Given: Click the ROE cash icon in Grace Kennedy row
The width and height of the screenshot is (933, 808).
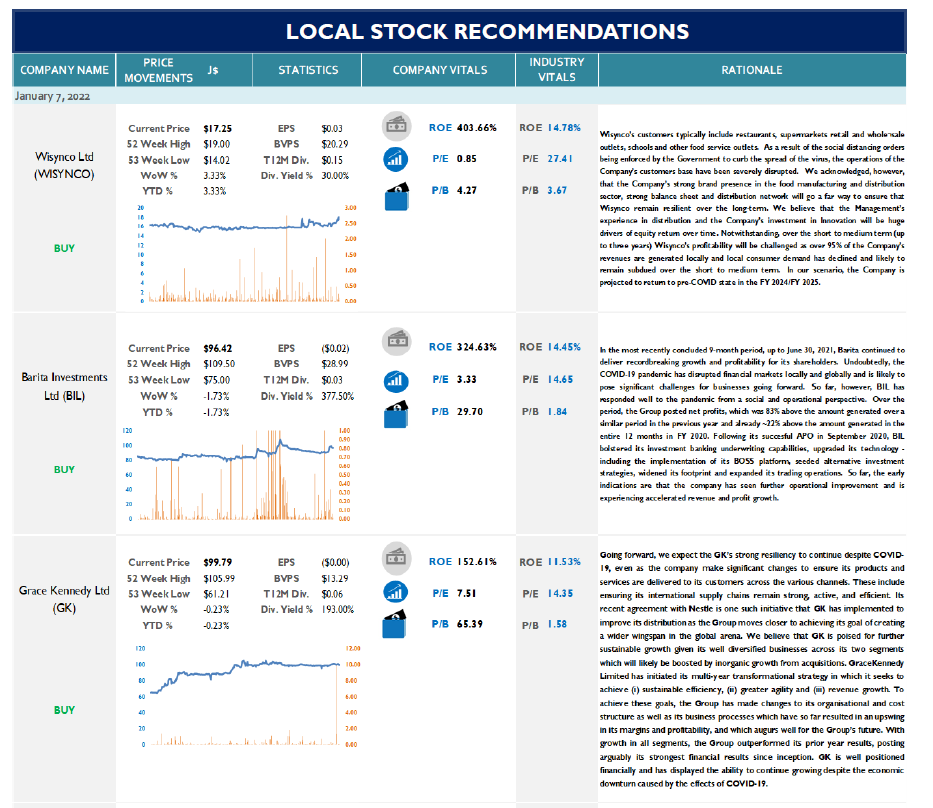Looking at the screenshot, I should (x=396, y=558).
